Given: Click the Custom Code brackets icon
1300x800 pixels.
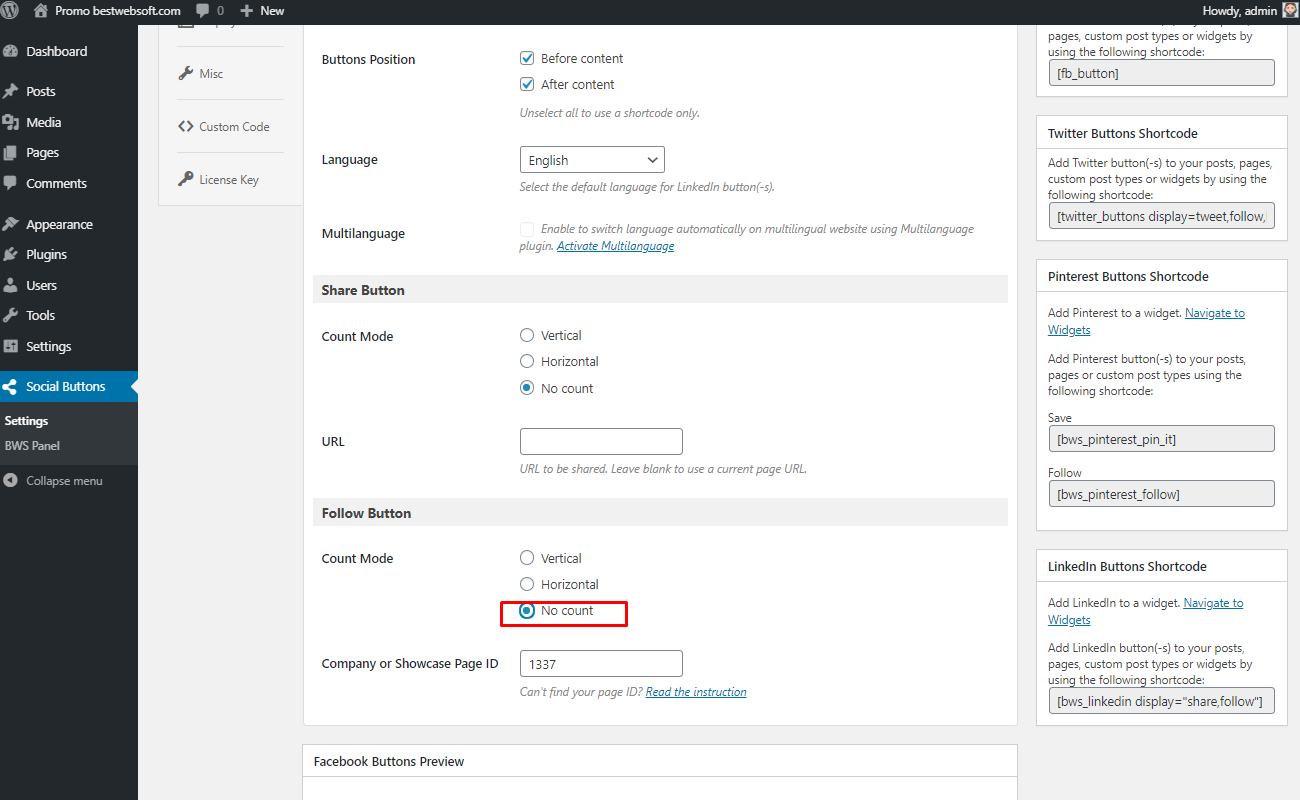Looking at the screenshot, I should coord(186,126).
